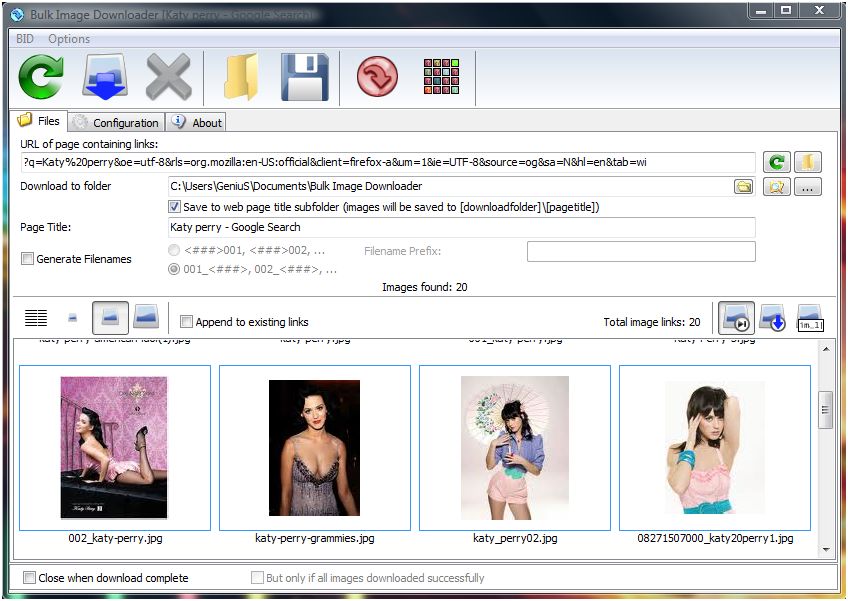Check Close when download complete
The height and width of the screenshot is (601, 848).
coord(29,578)
